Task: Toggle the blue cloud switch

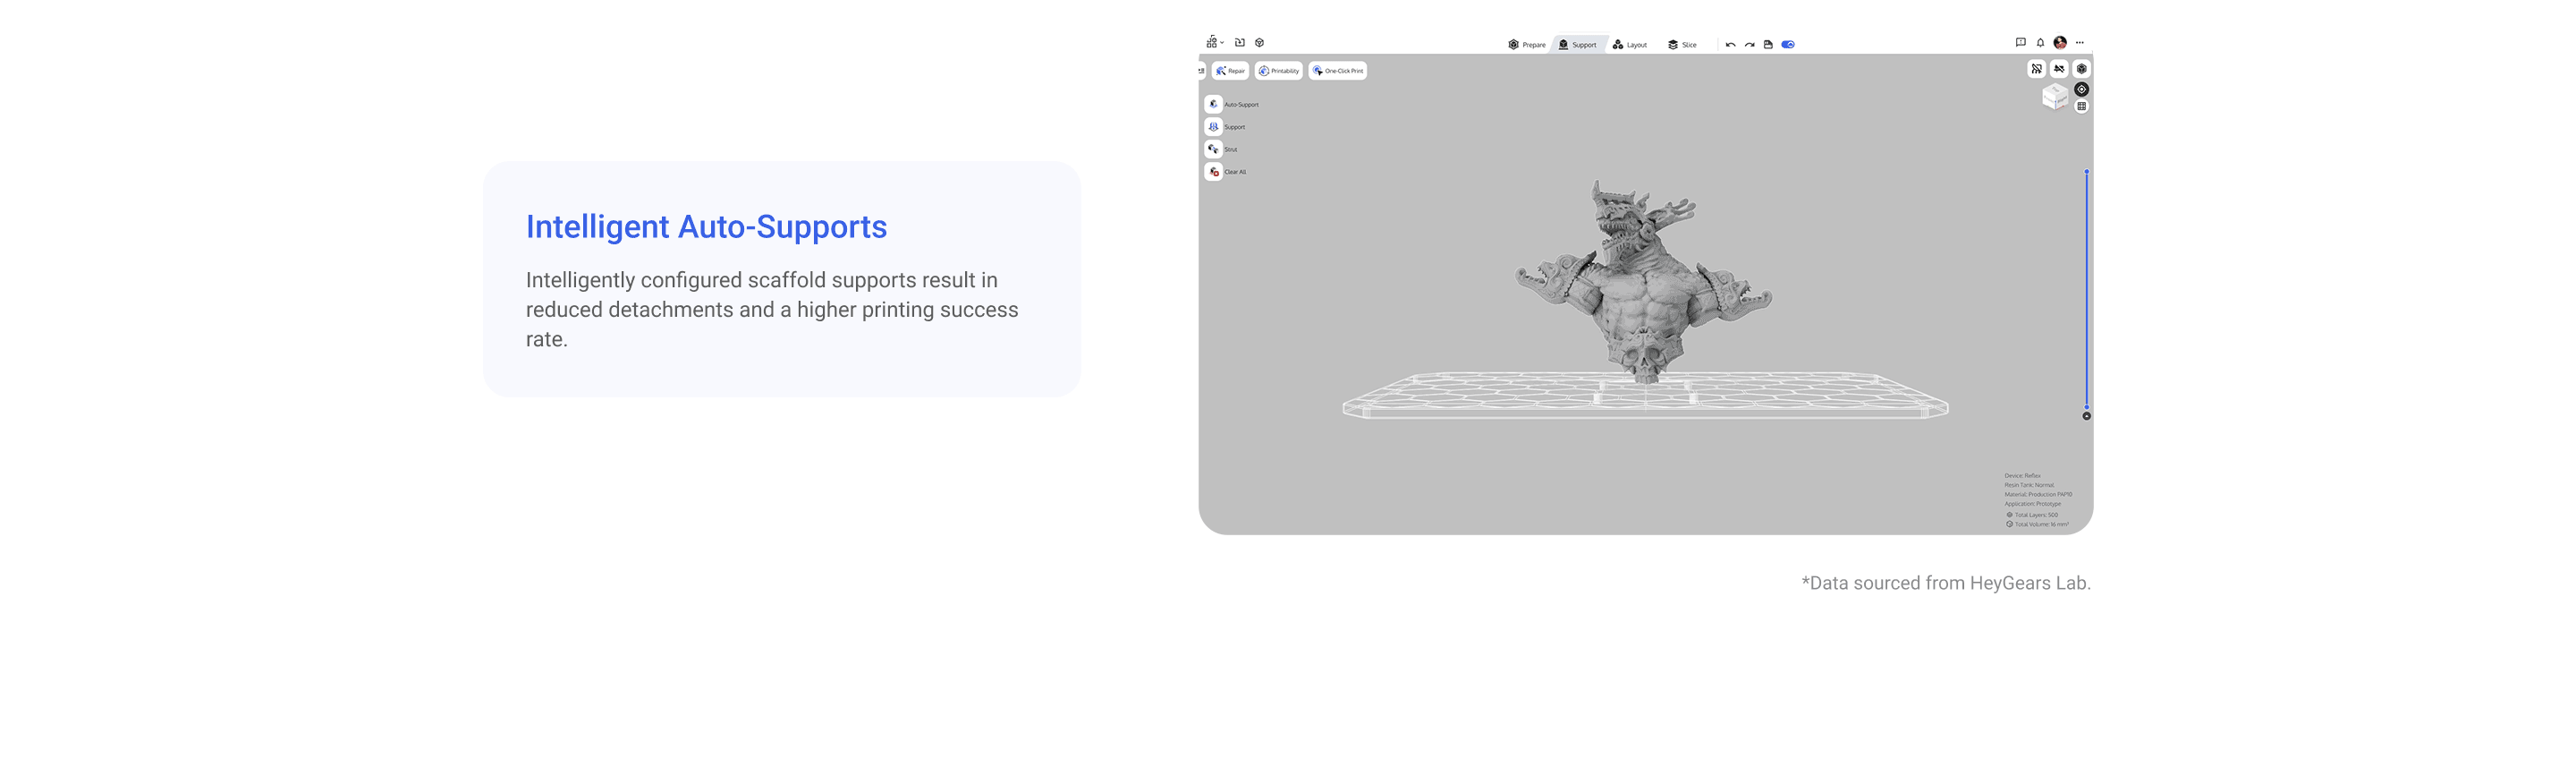Action: point(1788,45)
